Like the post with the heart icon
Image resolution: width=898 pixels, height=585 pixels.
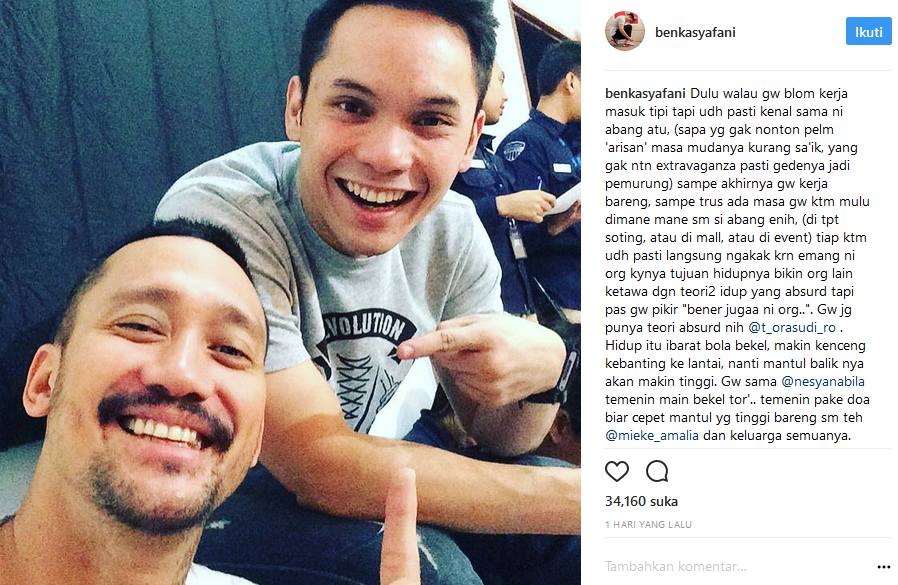[617, 471]
